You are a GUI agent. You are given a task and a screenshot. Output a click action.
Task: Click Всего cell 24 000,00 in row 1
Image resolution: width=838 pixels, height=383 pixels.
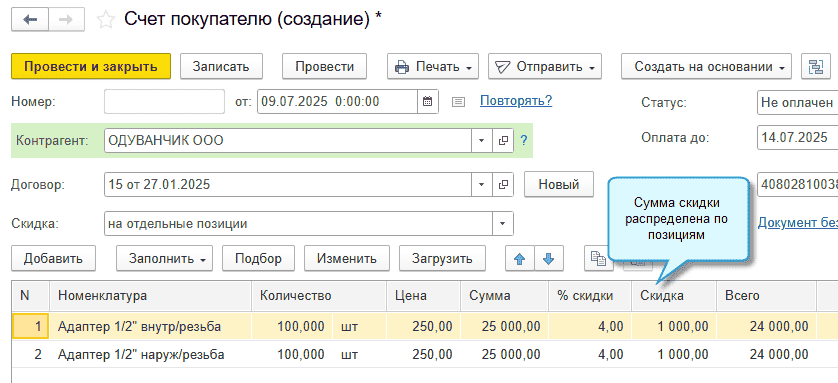click(766, 326)
